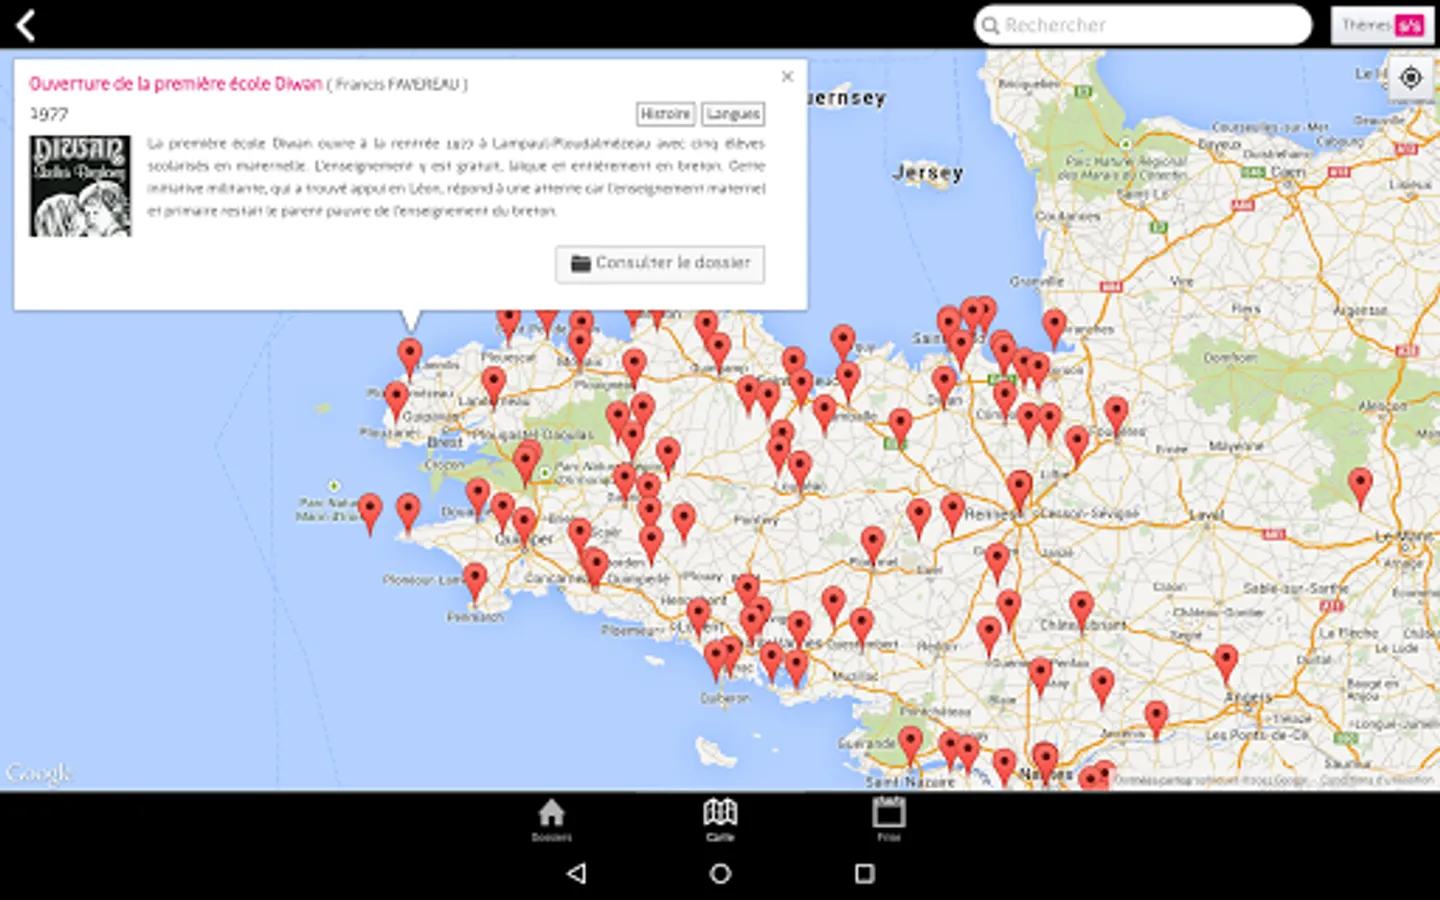The width and height of the screenshot is (1440, 900).
Task: Tap the Android recent apps square
Action: click(x=865, y=873)
